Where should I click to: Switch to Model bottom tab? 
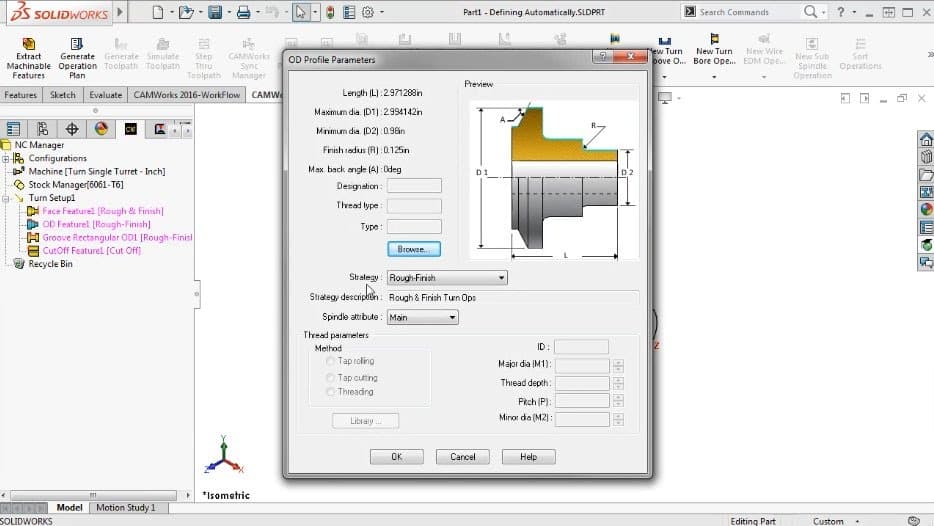tap(69, 508)
